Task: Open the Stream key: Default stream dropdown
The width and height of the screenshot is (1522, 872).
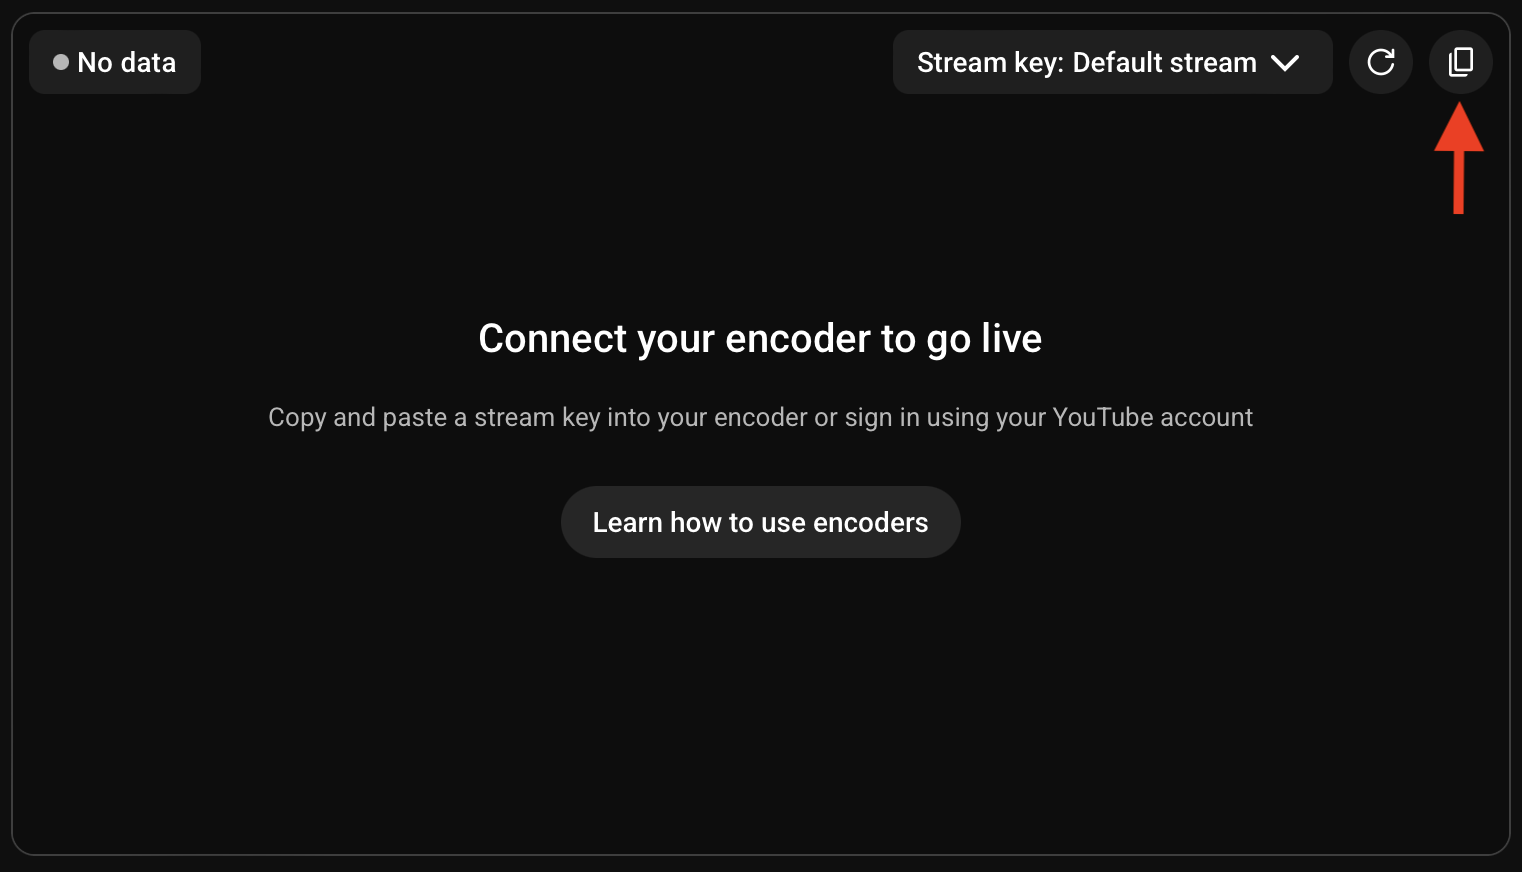Action: point(1112,62)
